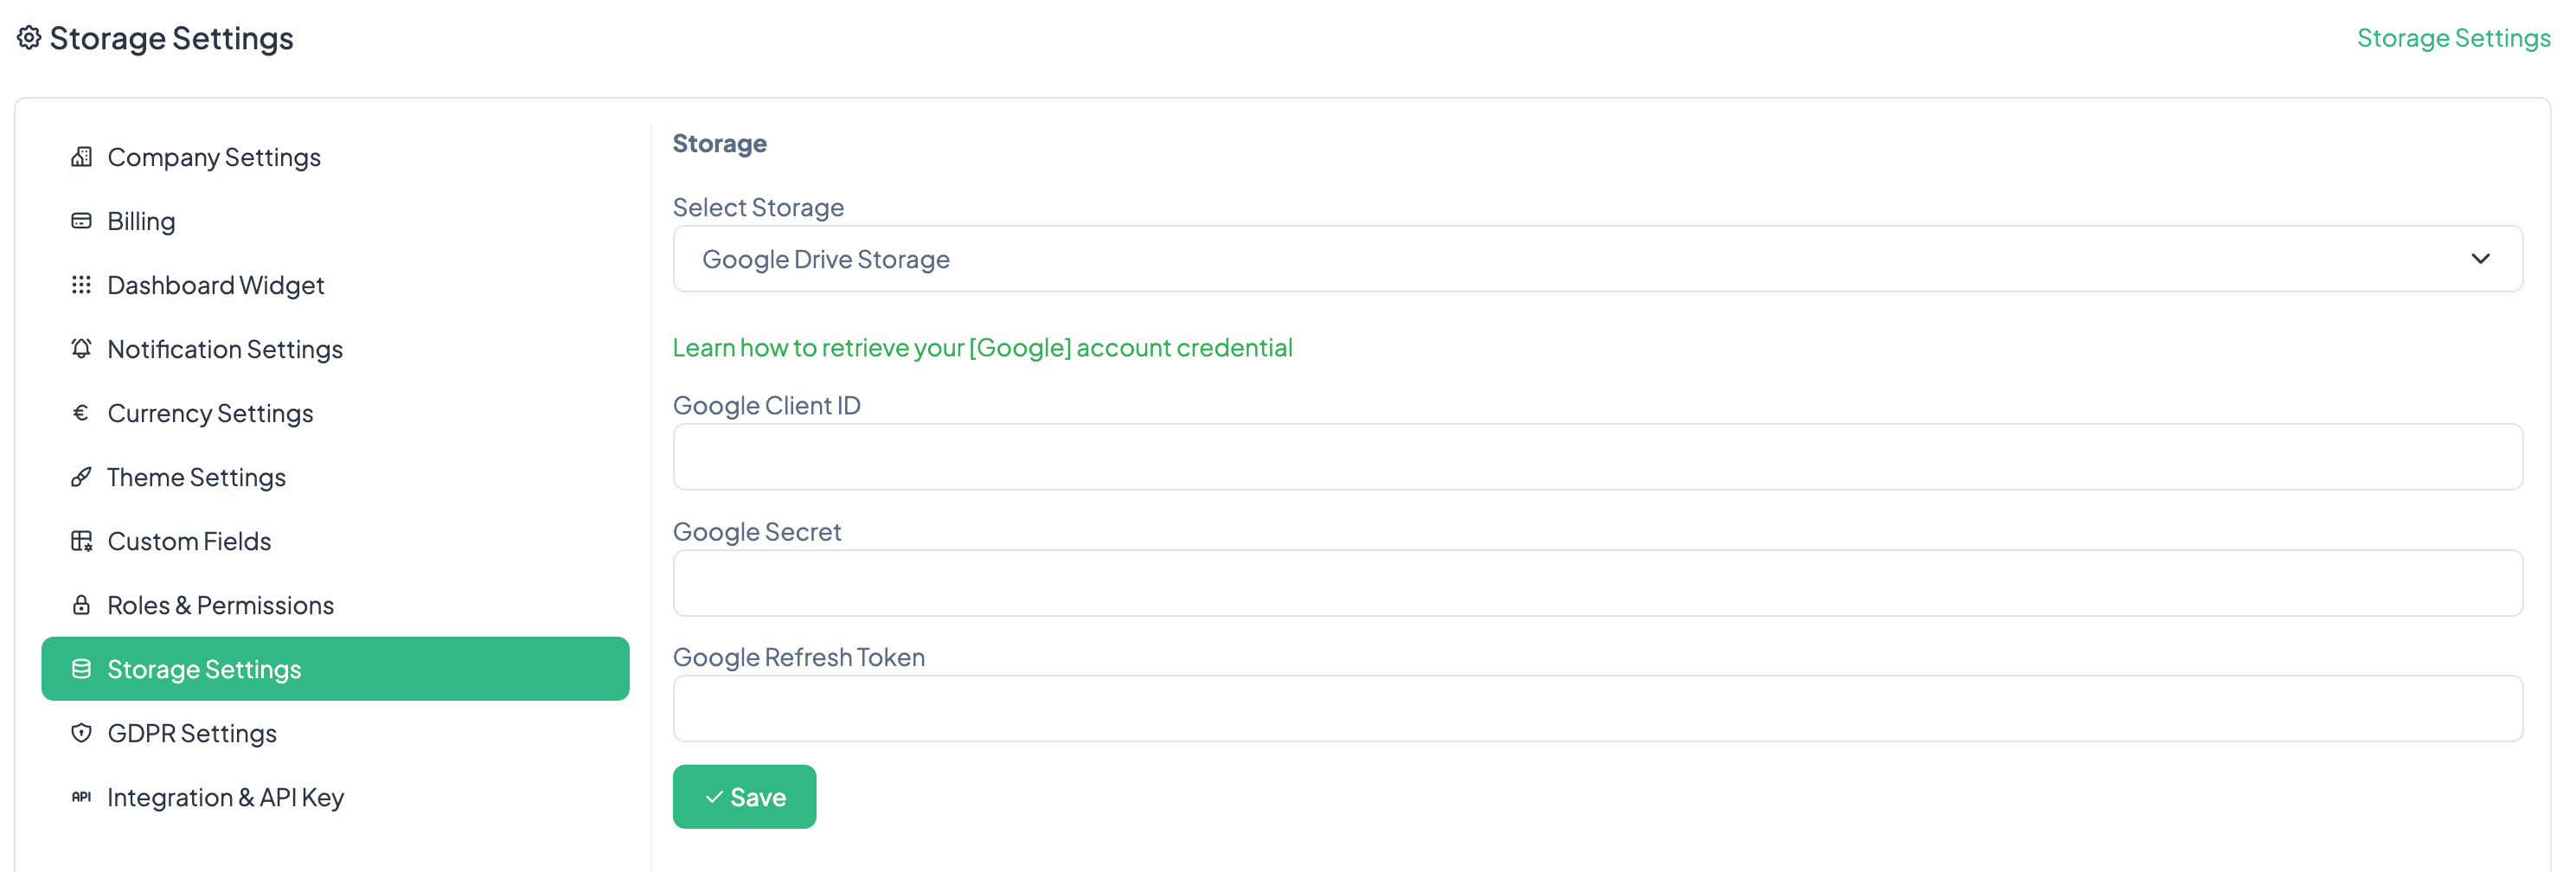Go to Integration & API Key section
The width and height of the screenshot is (2576, 872).
tap(225, 797)
